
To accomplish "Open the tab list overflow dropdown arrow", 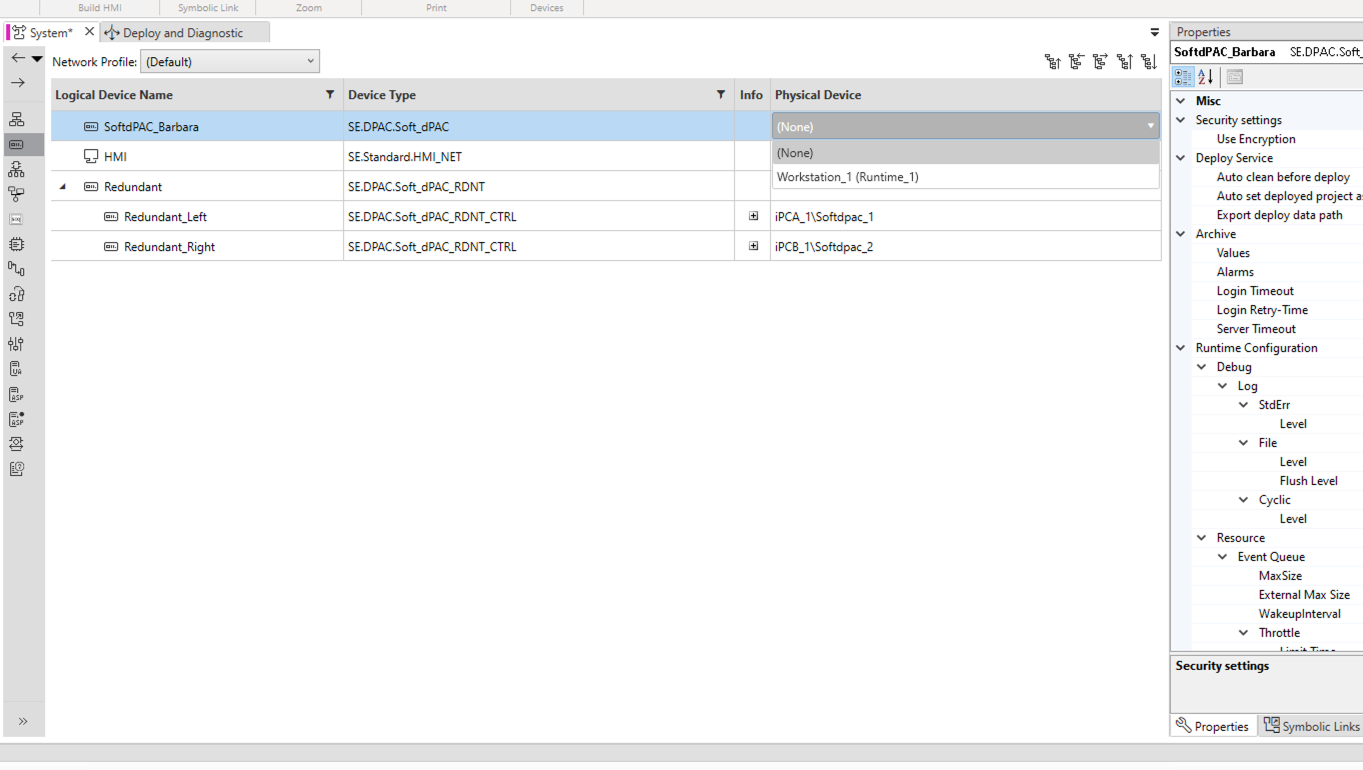I will 1154,32.
